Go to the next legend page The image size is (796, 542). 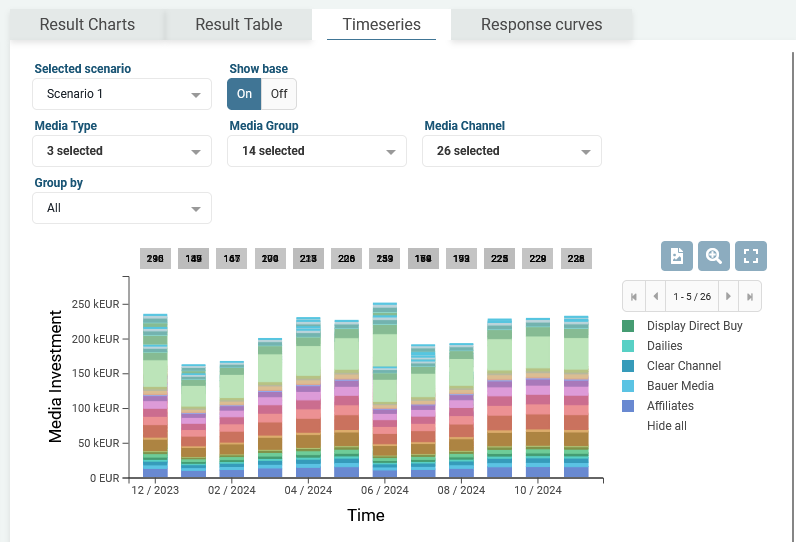coord(729,297)
